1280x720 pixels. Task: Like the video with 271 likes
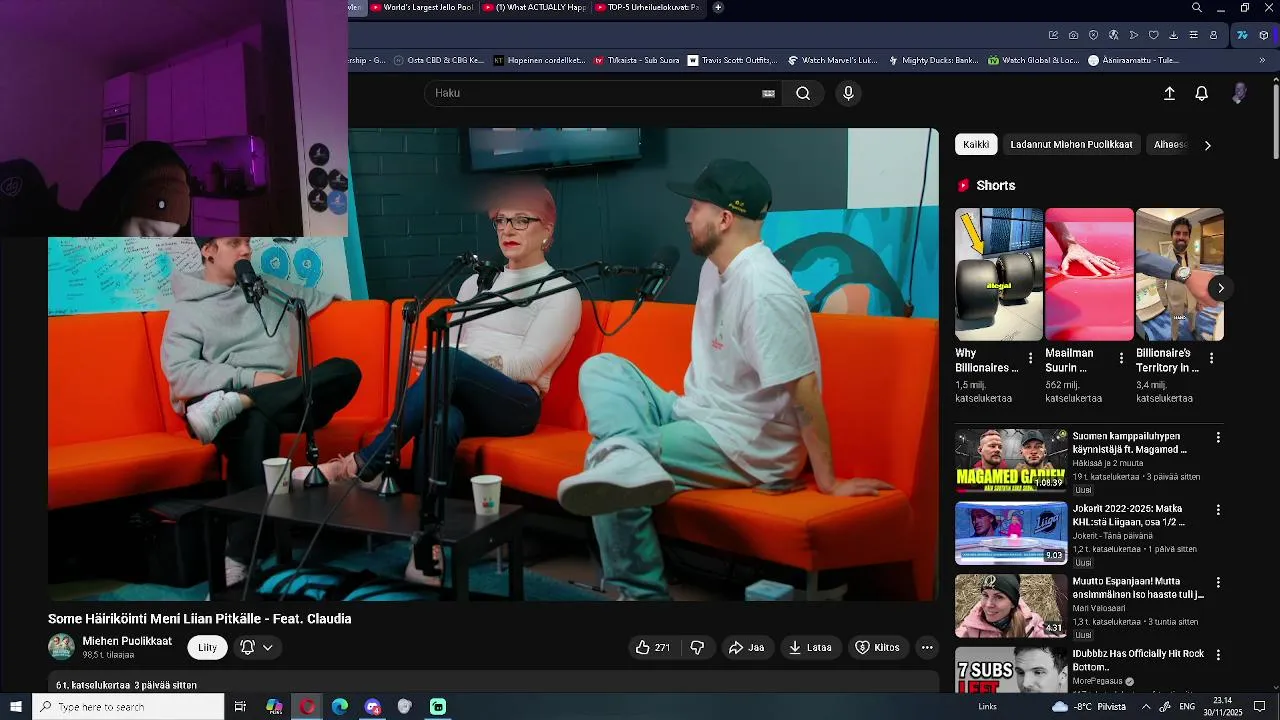tap(653, 647)
